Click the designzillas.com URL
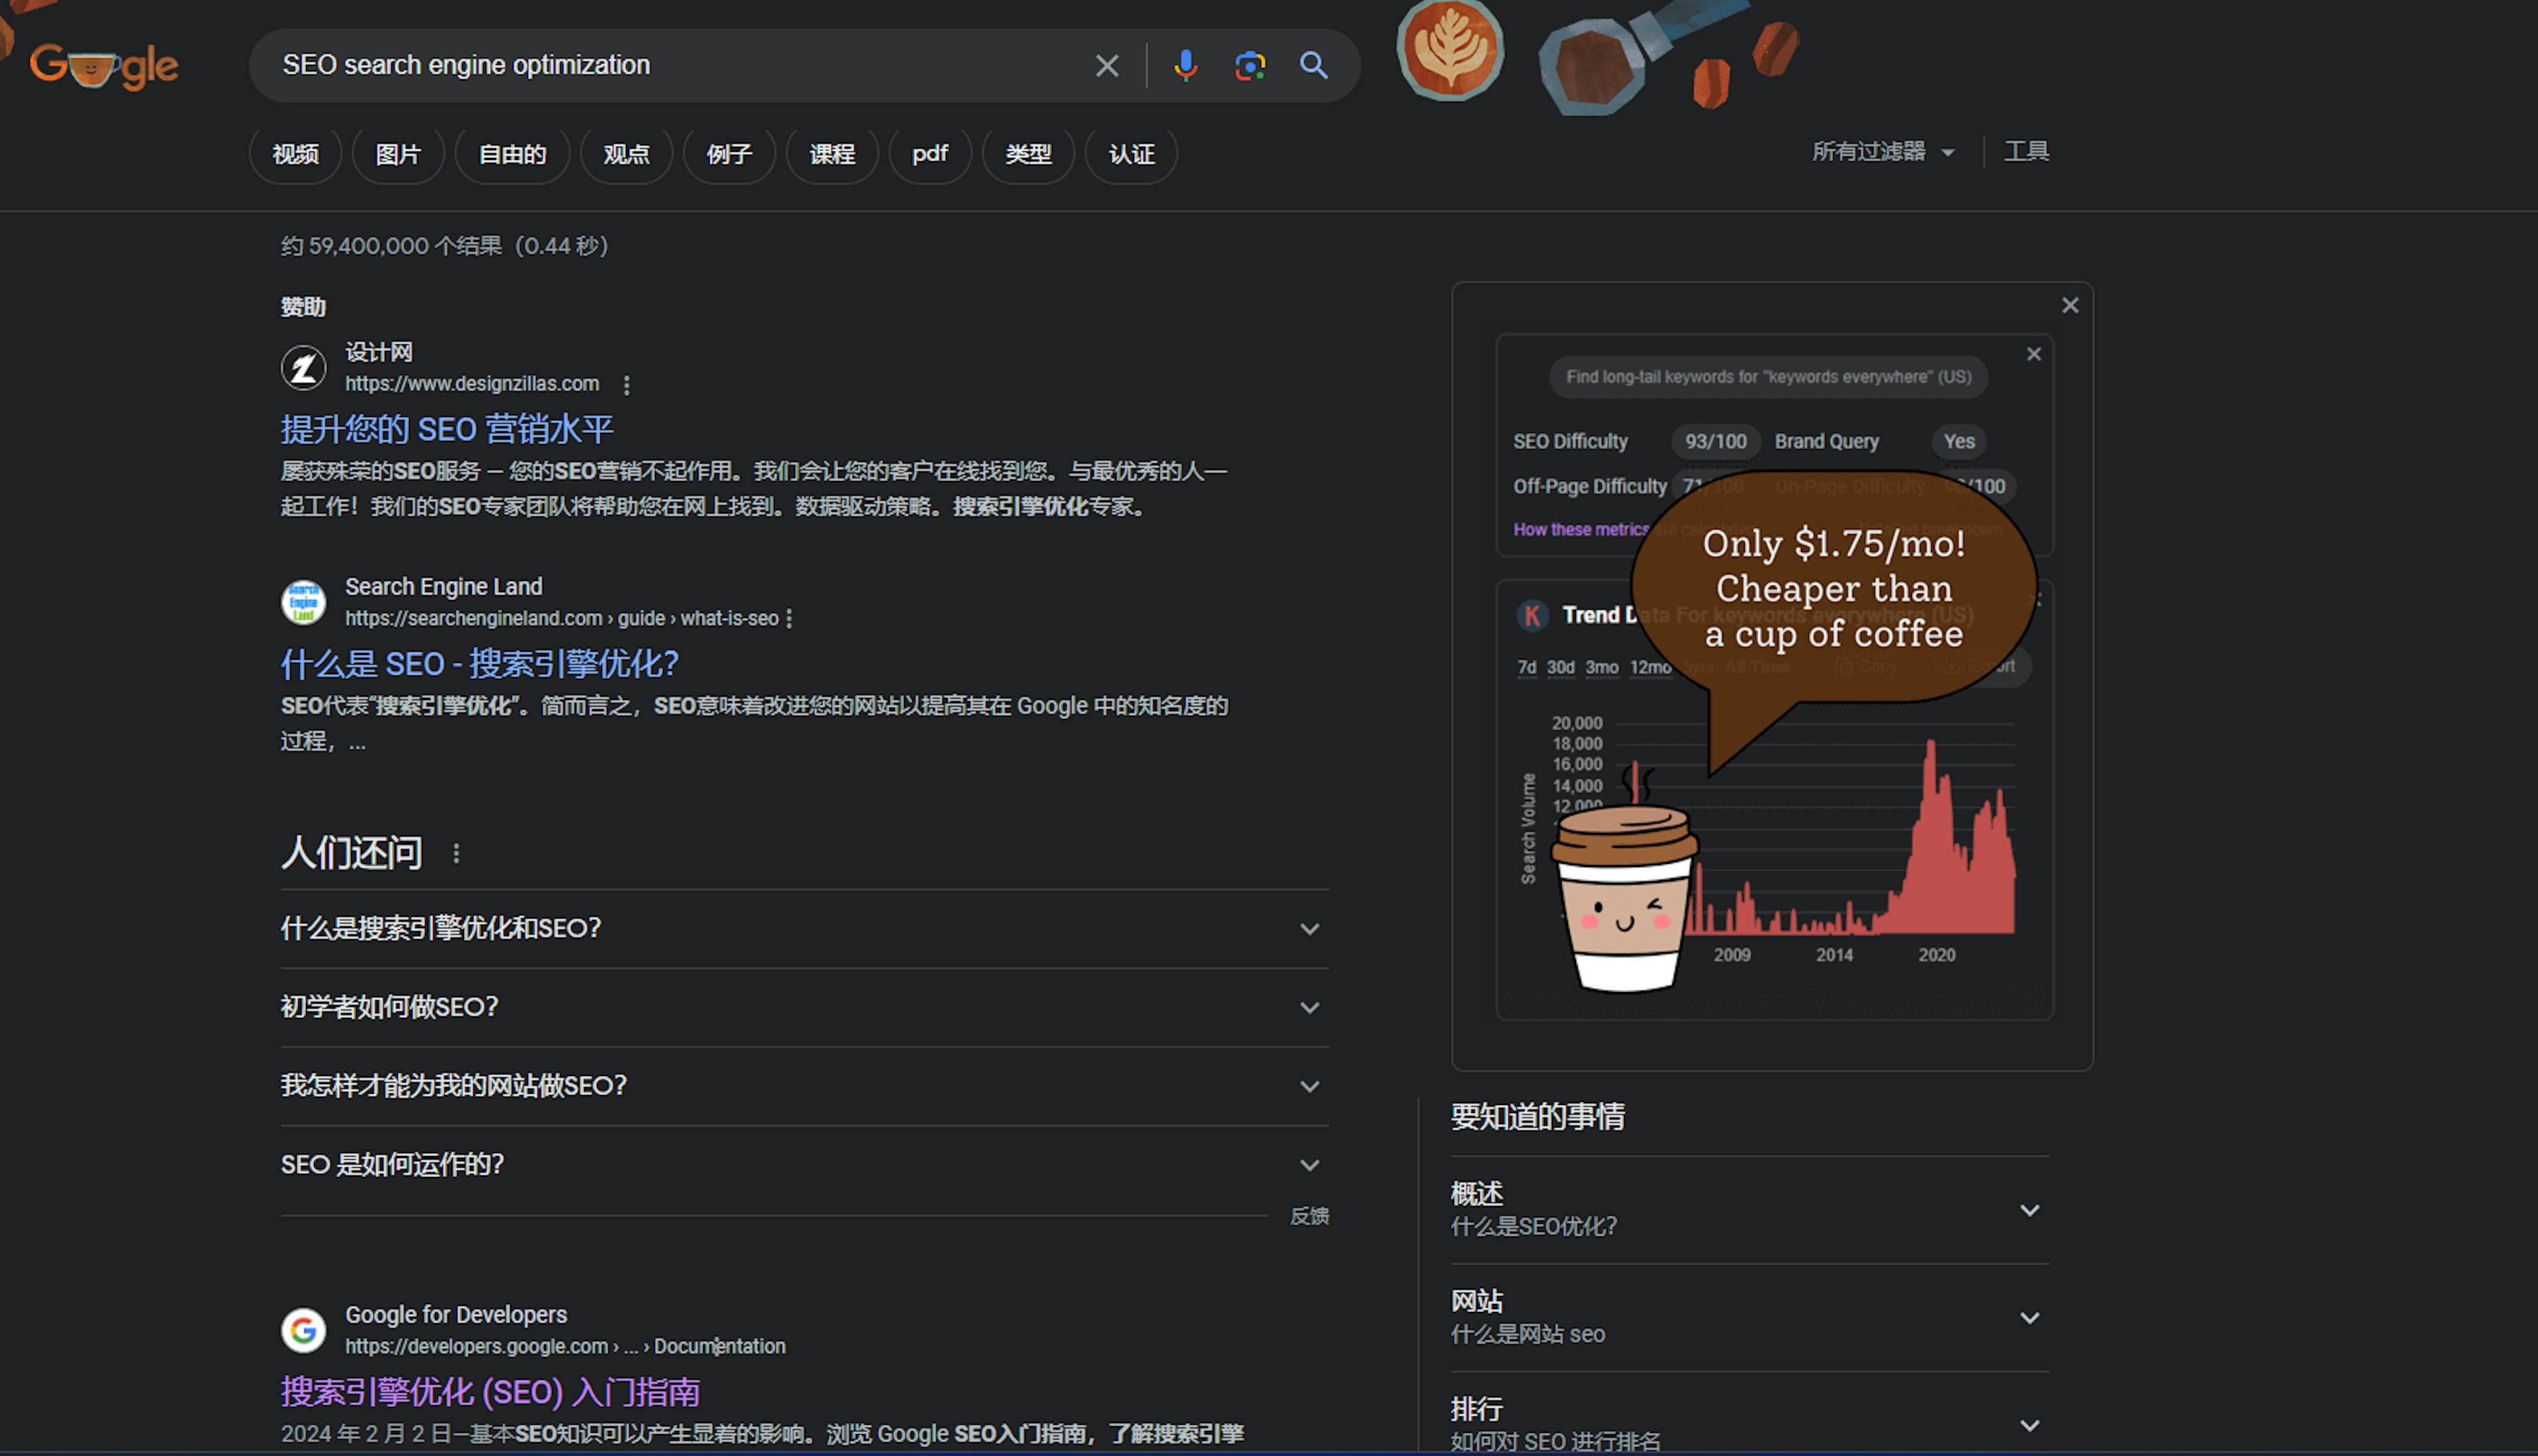2538x1456 pixels. (472, 384)
